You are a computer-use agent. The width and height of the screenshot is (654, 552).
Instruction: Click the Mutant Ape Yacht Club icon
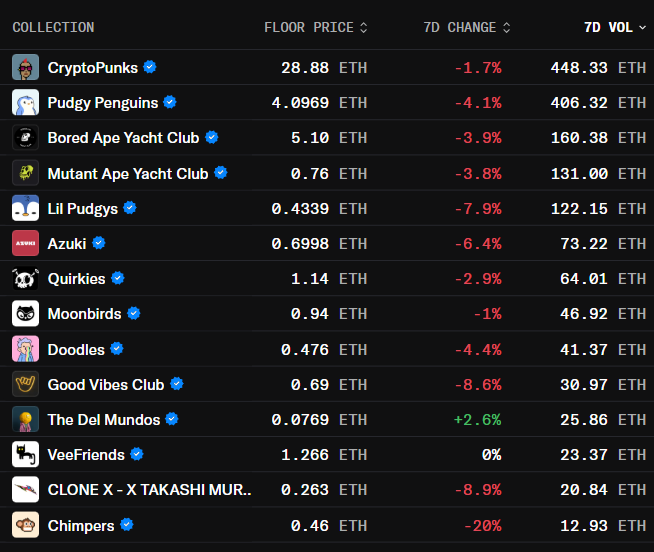tap(25, 173)
